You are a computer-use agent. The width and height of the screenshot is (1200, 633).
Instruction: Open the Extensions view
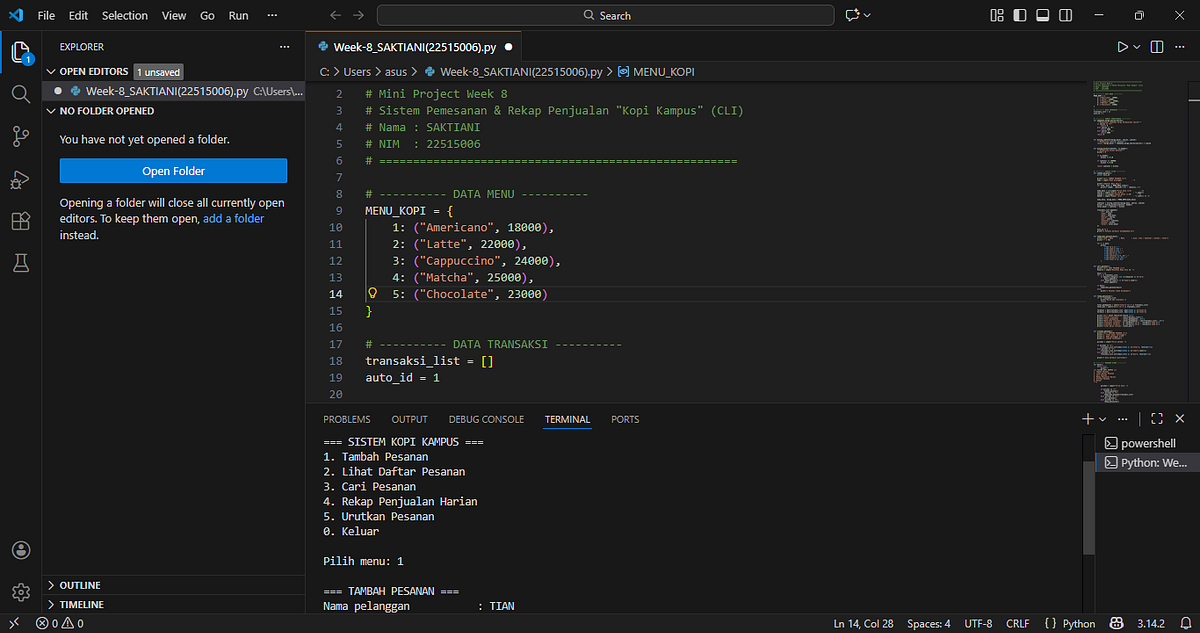pos(20,222)
